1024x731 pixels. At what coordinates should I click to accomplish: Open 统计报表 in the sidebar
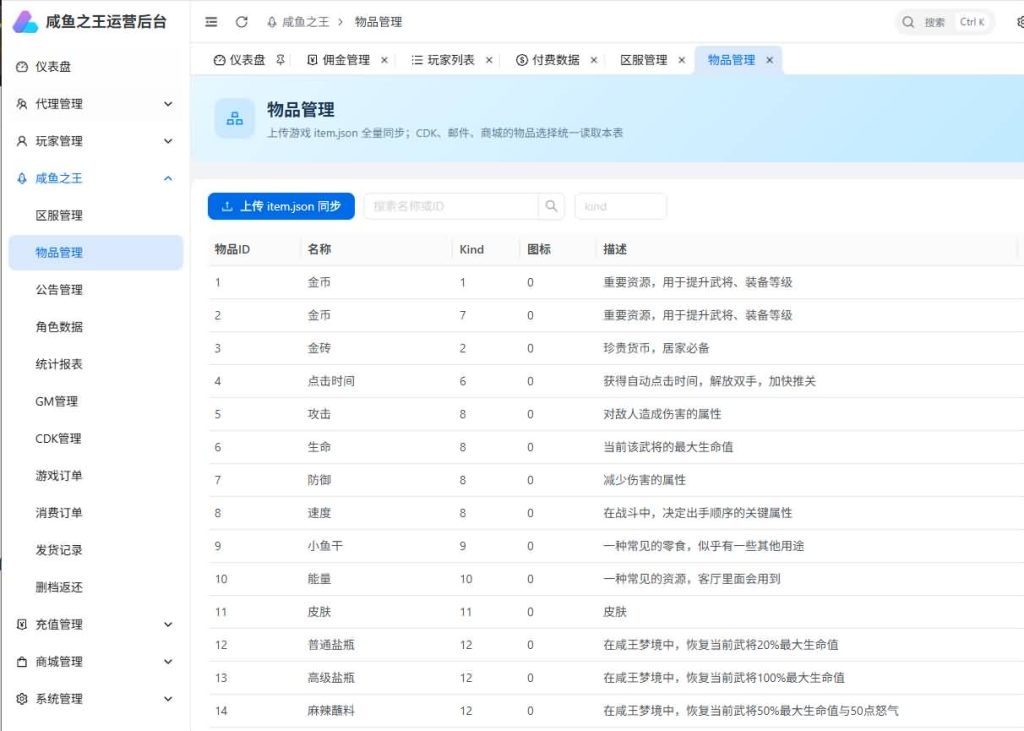pos(95,365)
